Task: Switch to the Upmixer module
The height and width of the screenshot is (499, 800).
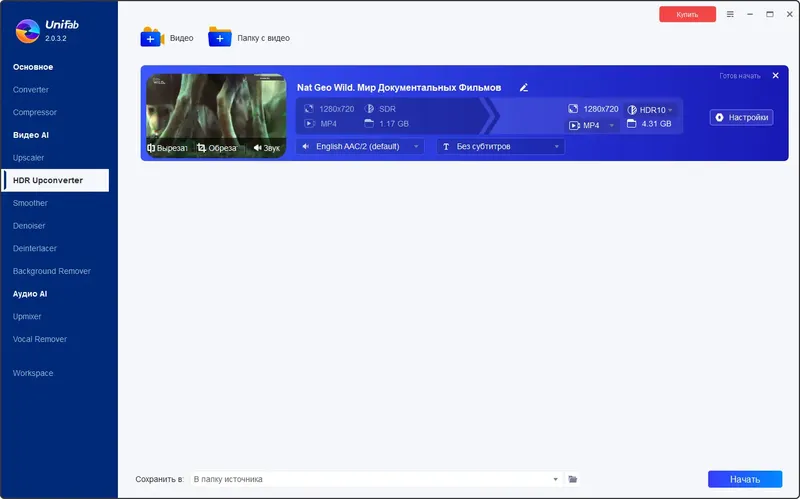Action: point(27,316)
